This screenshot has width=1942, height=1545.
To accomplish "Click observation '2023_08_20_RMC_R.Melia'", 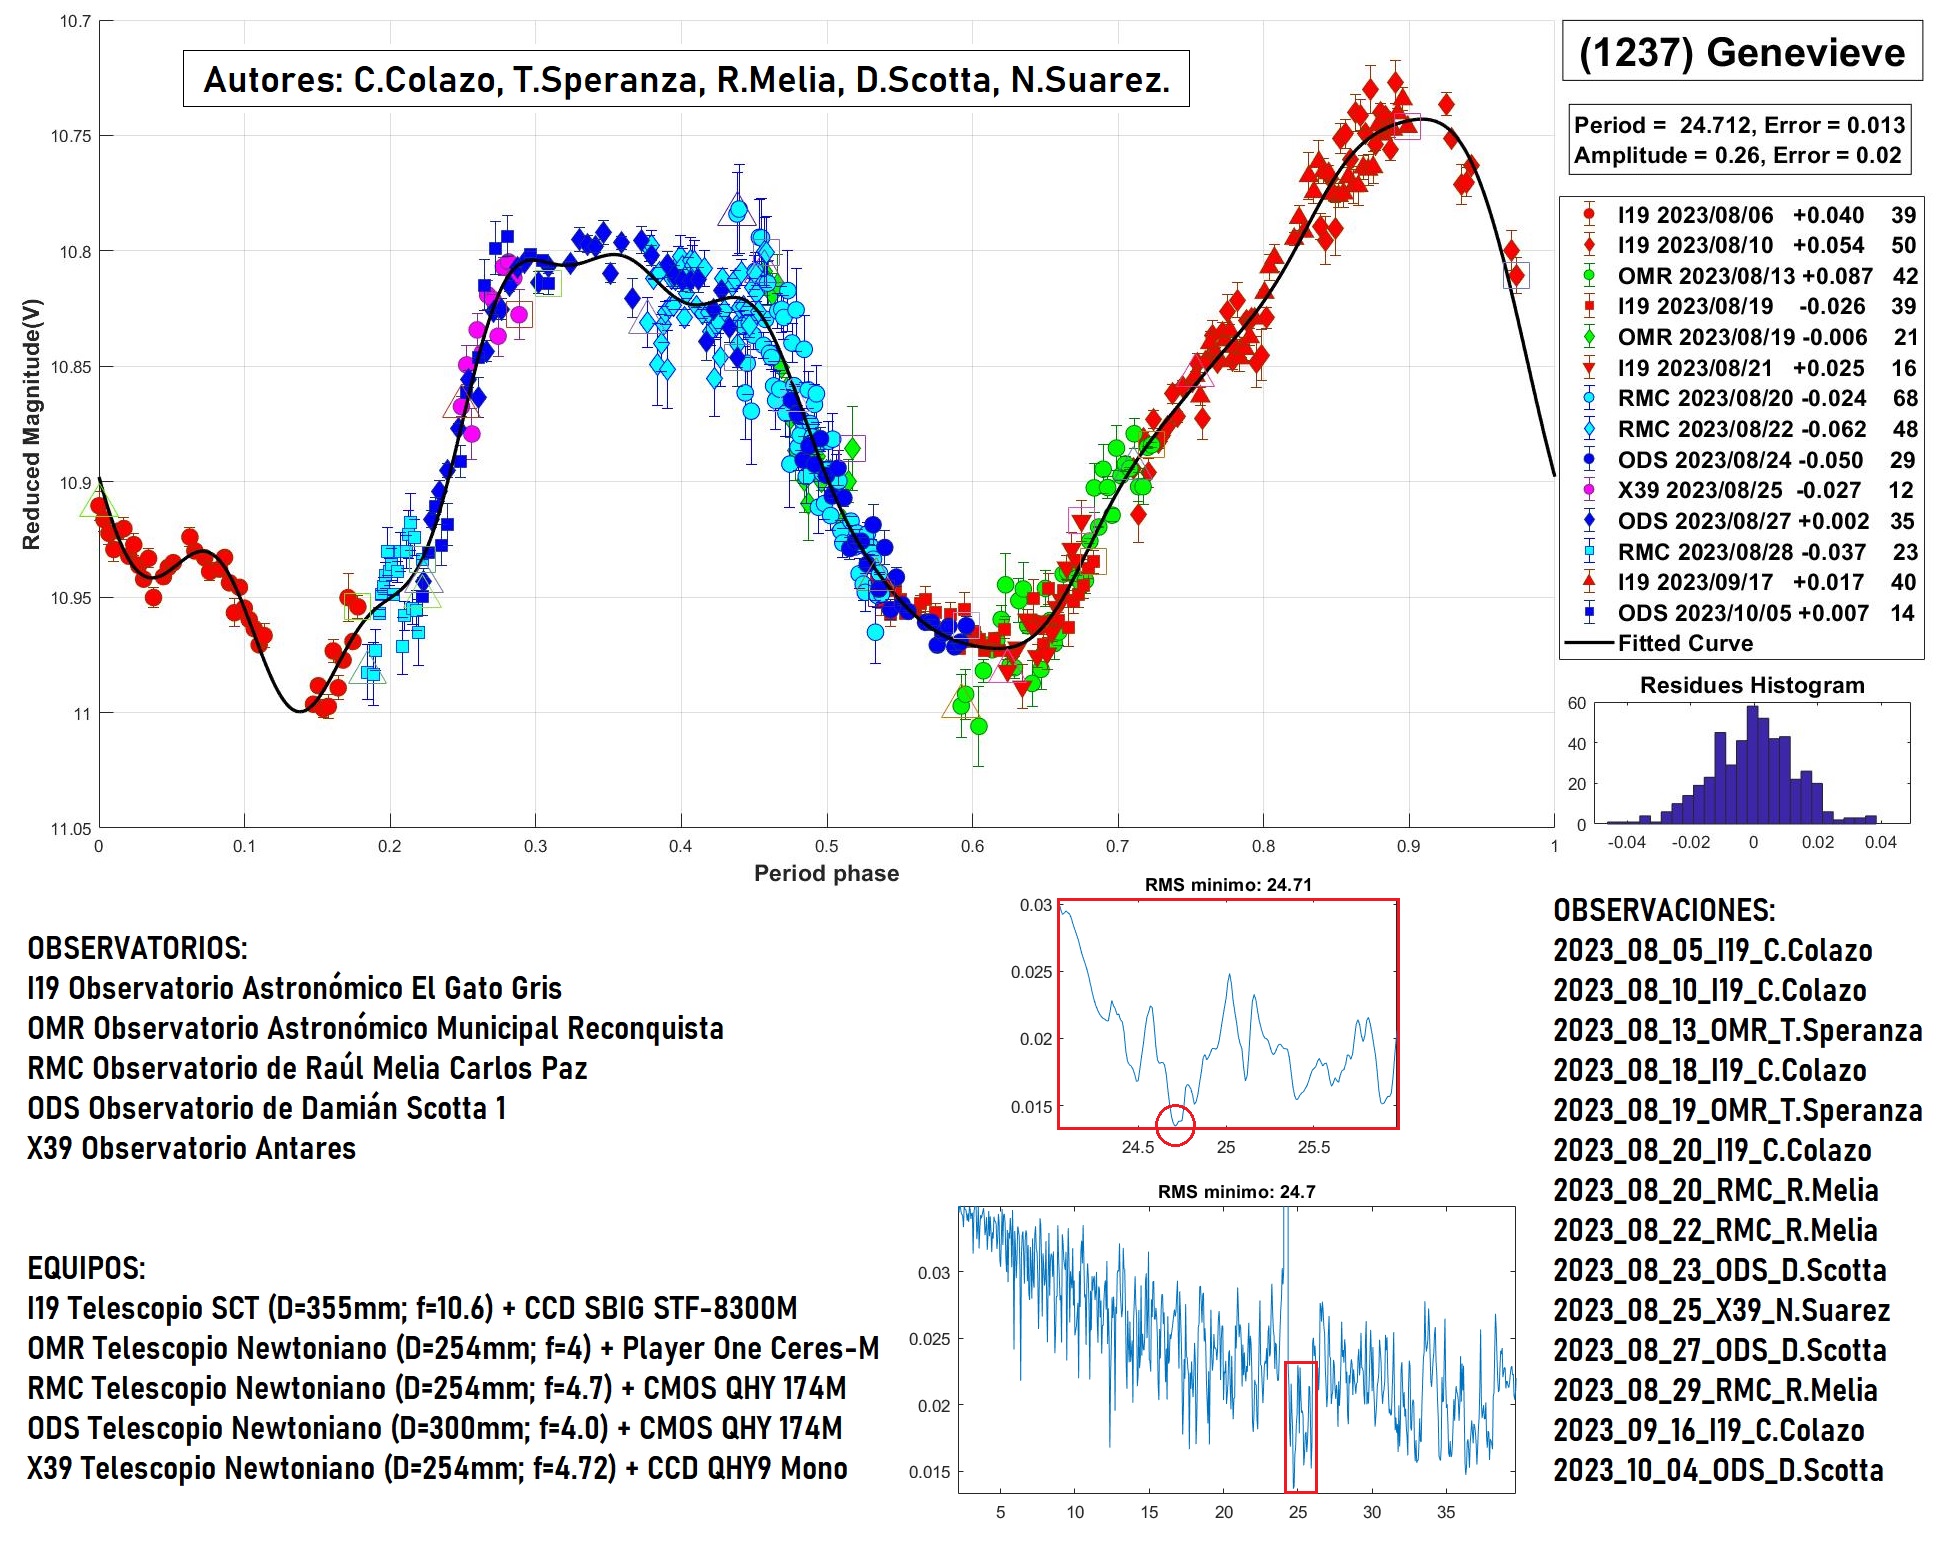I will [x=1716, y=1190].
